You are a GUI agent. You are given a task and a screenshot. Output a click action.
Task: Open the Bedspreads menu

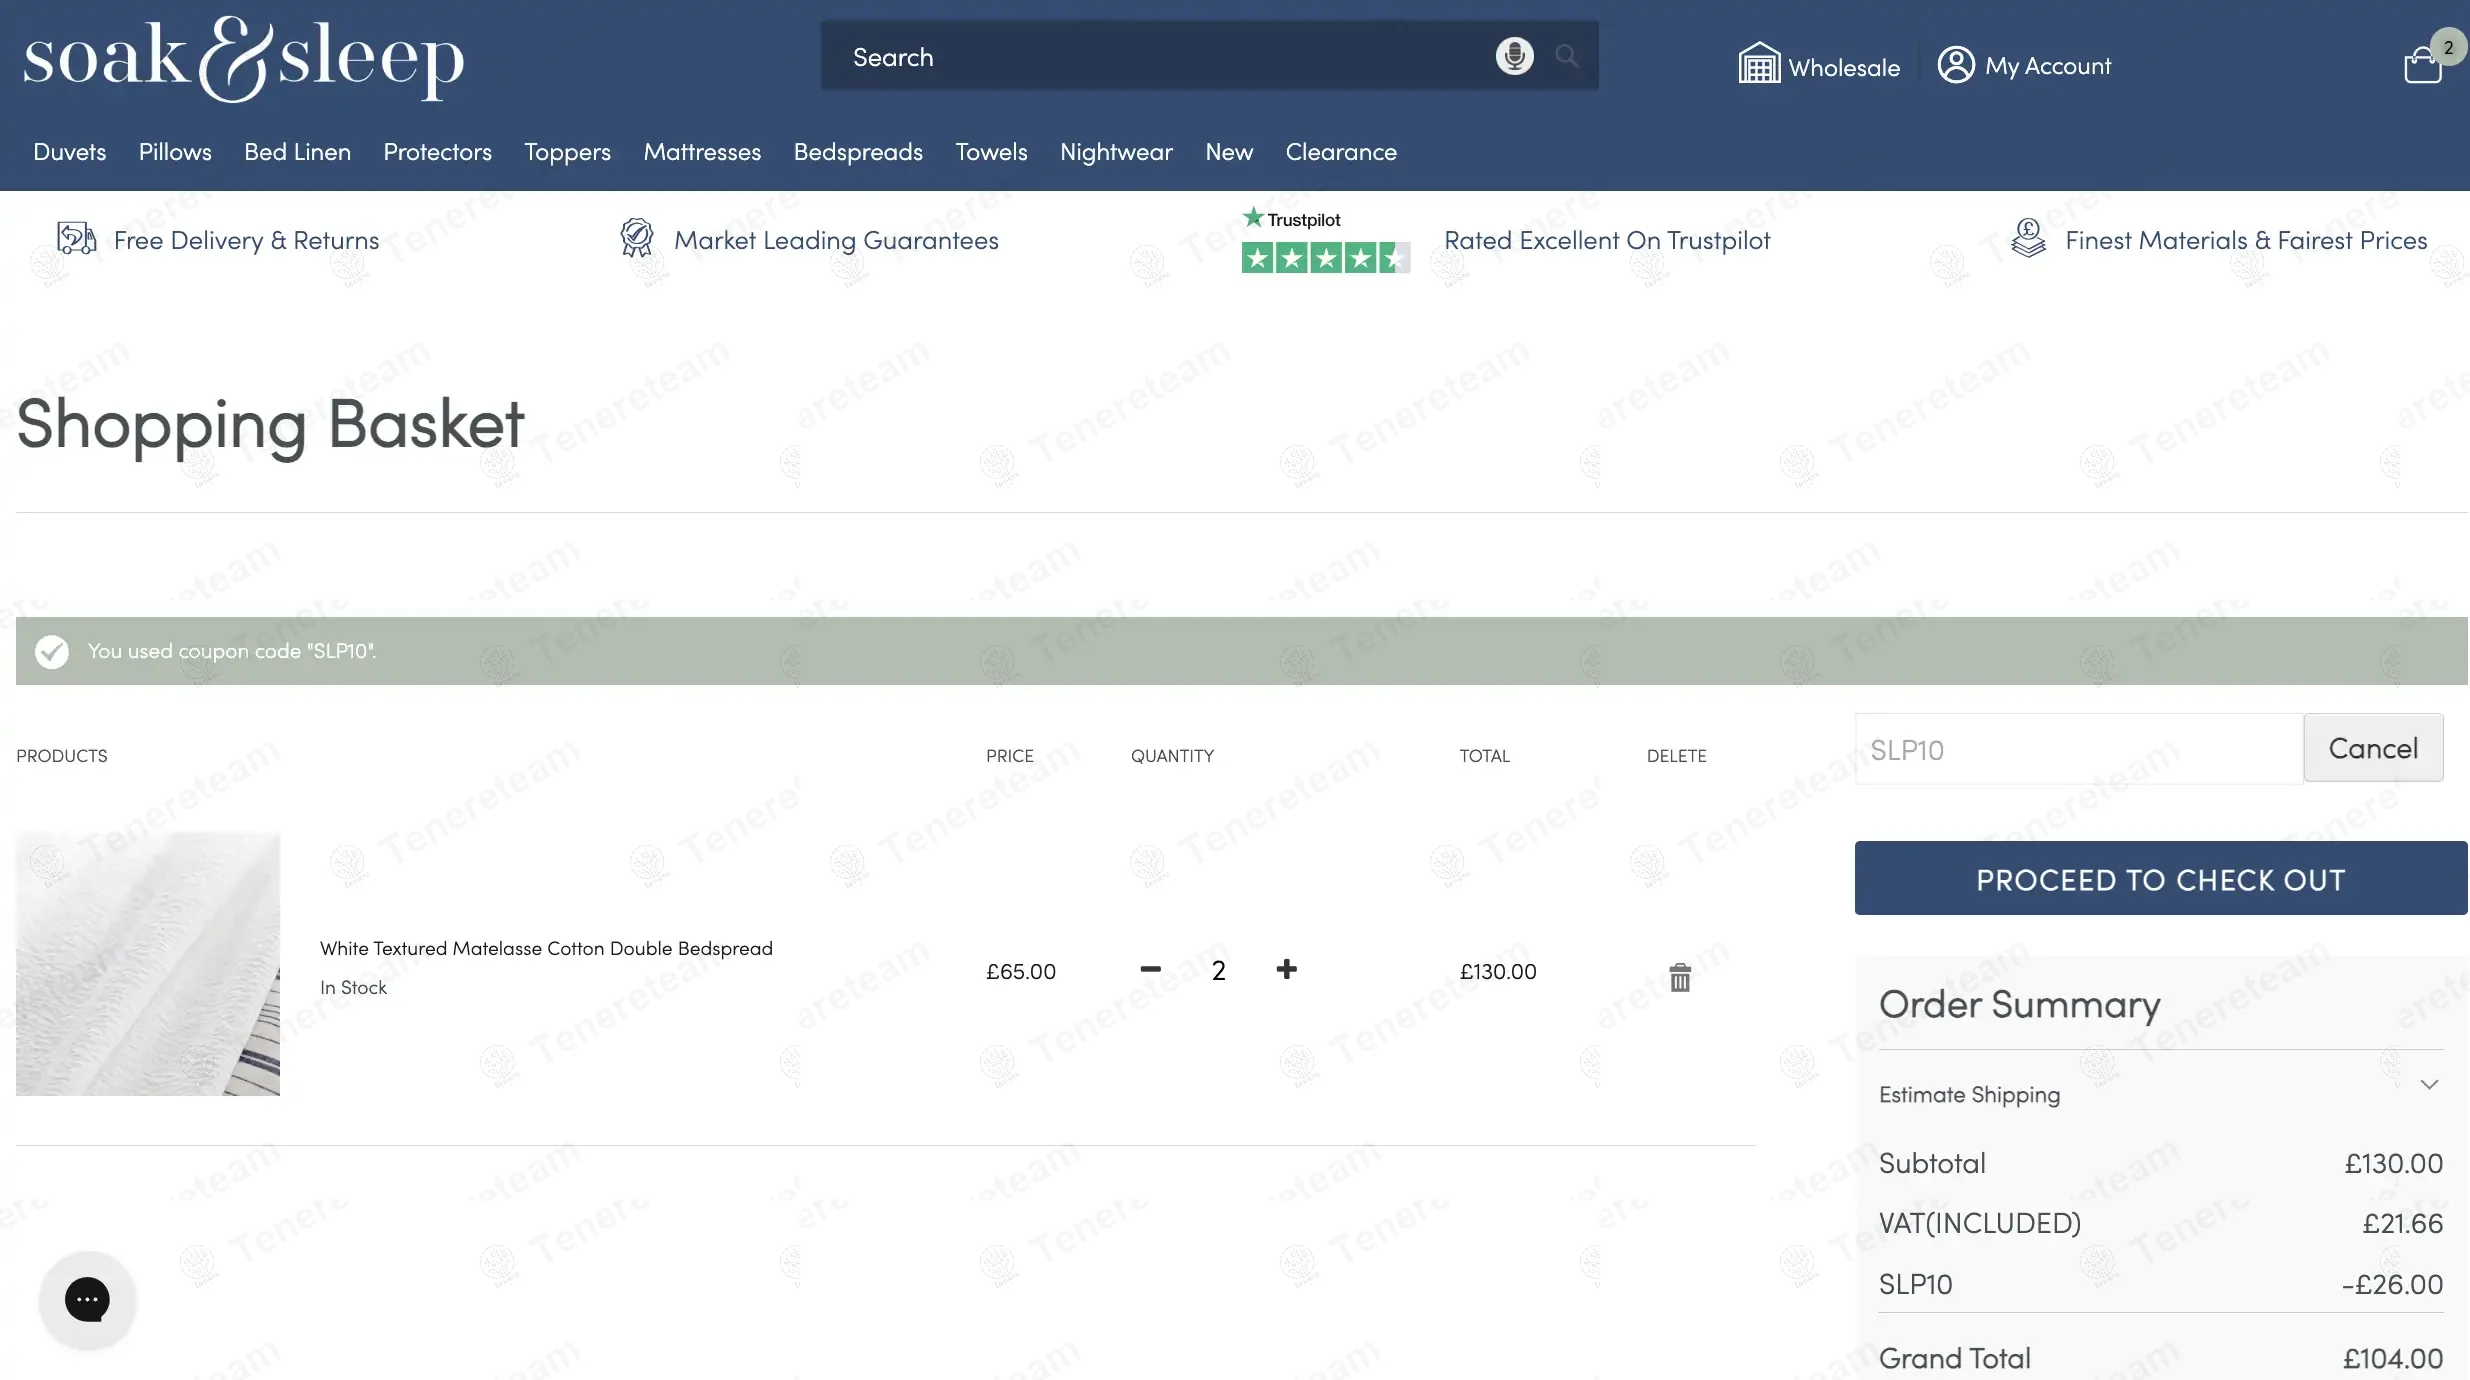pyautogui.click(x=858, y=152)
